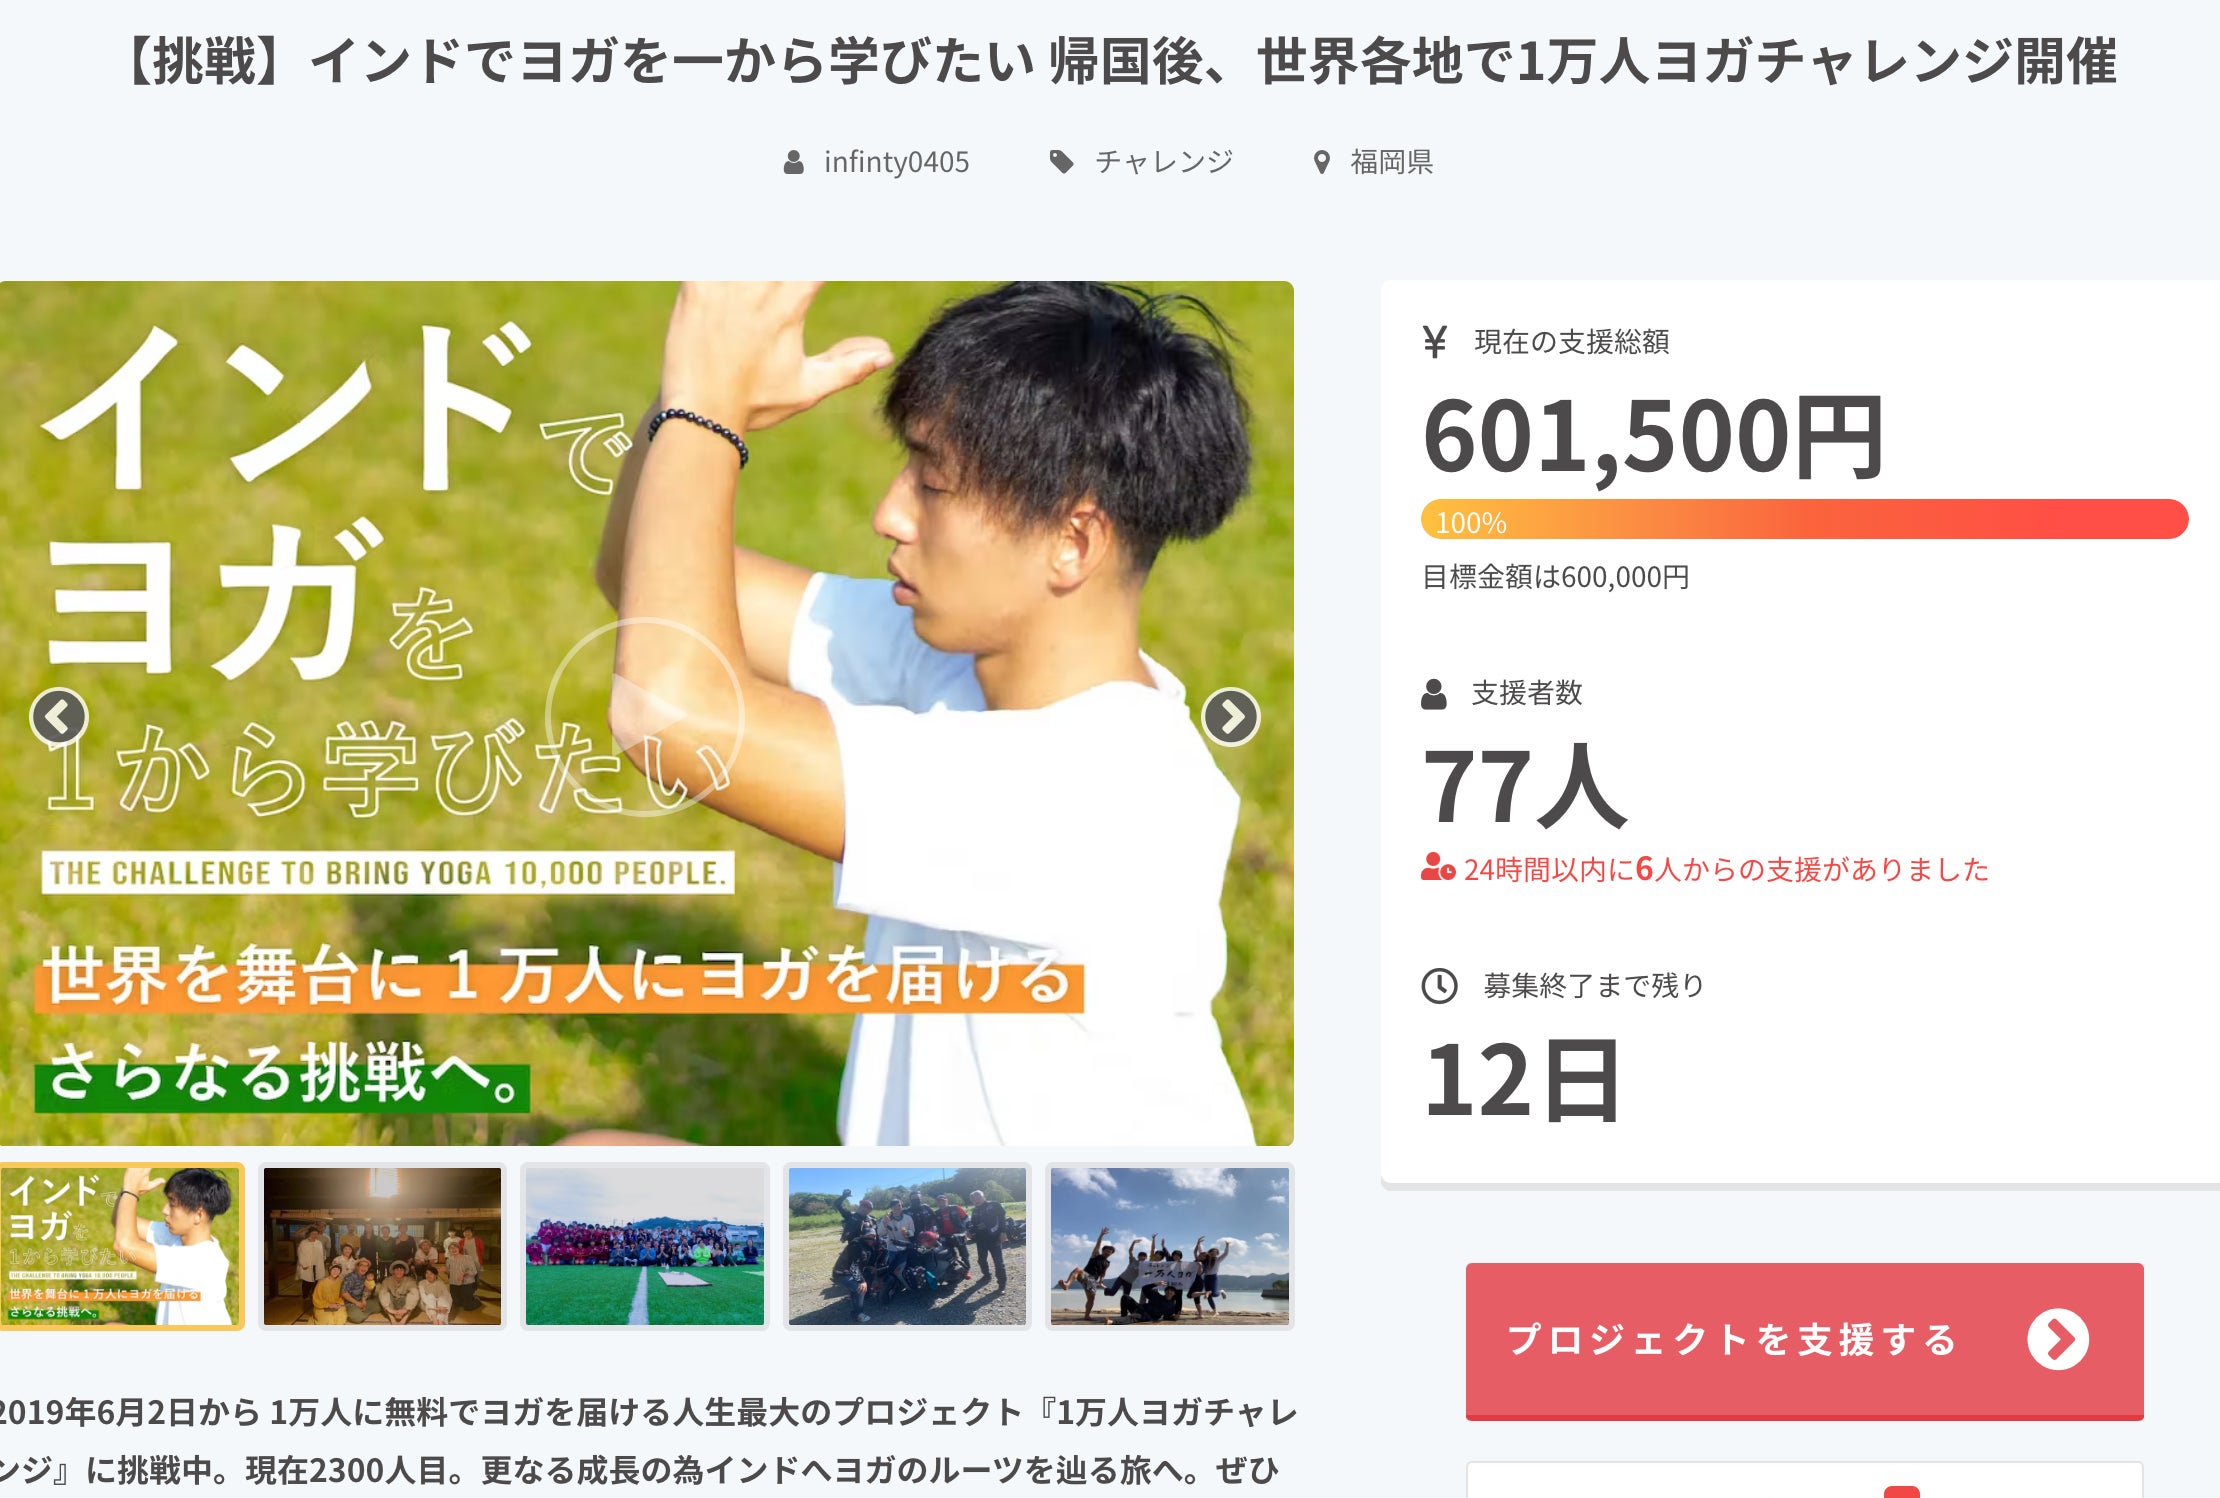Click the tag icon next to チャレンジ
Image resolution: width=2220 pixels, height=1498 pixels.
coord(1061,162)
